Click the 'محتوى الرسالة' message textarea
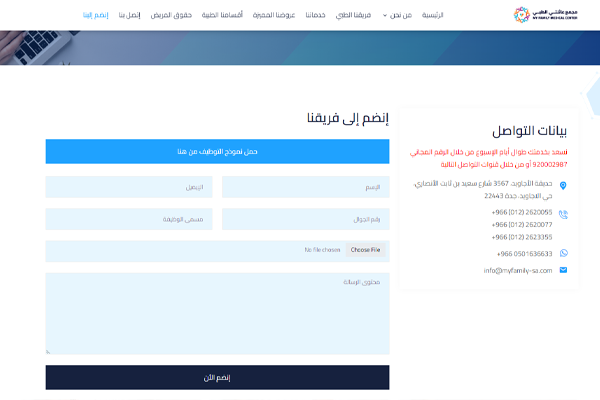600x400 pixels. [x=217, y=313]
